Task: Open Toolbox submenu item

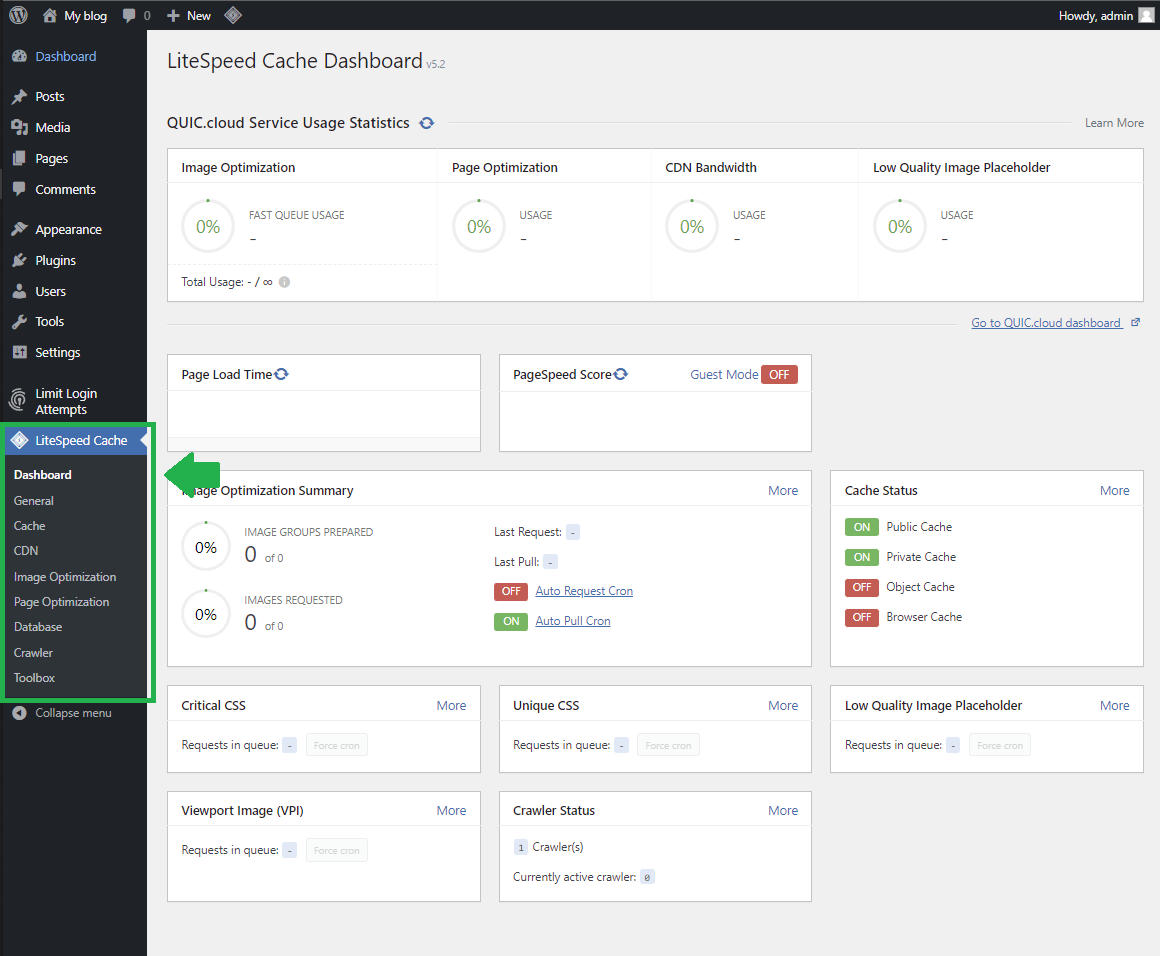Action: coord(34,678)
